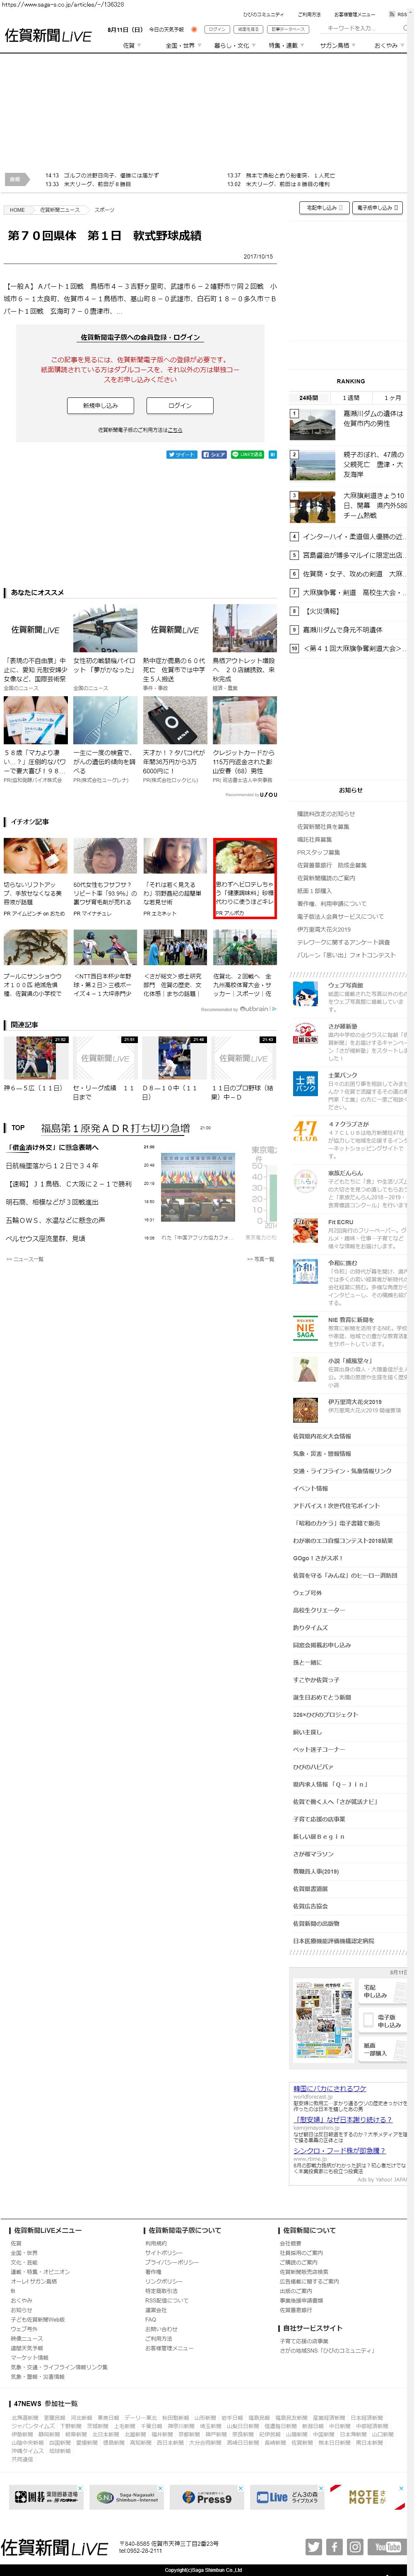Open the Facebook icon in the footer
414x2576 pixels.
334,2547
